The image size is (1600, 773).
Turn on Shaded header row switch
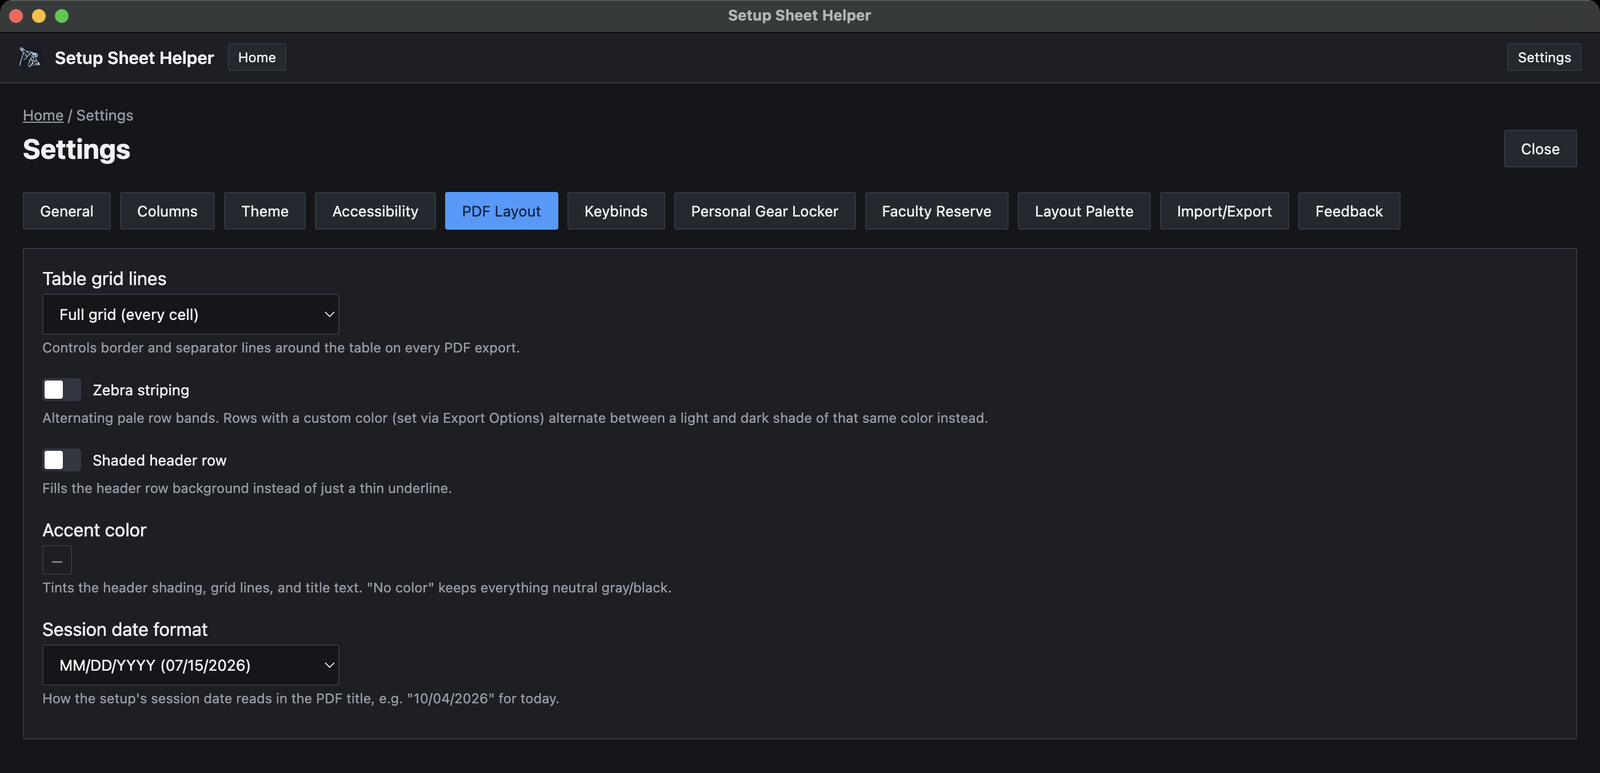62,460
